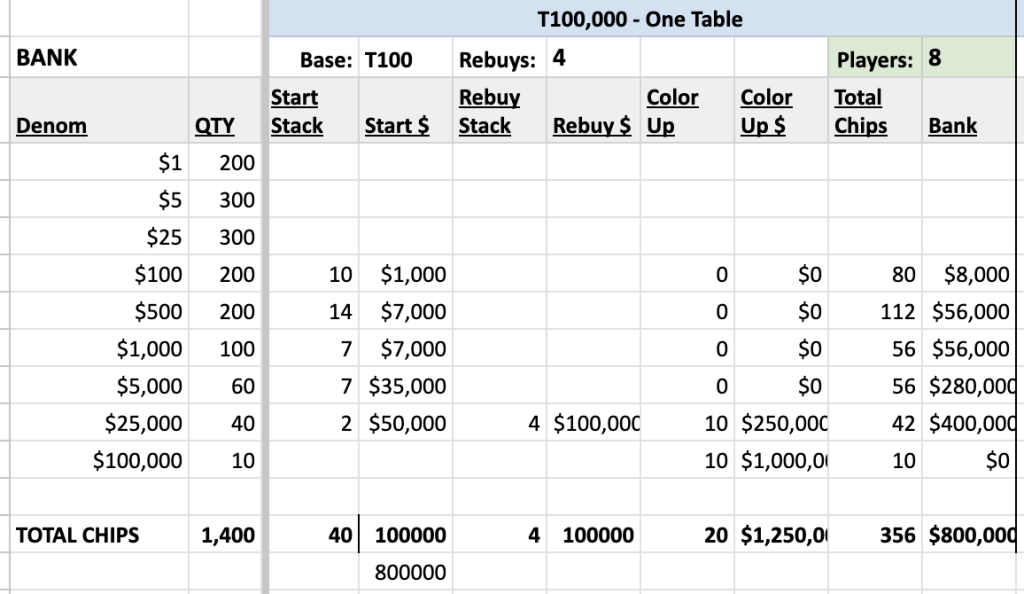Select the $56,000 Bank cell for $500 row

pos(968,311)
